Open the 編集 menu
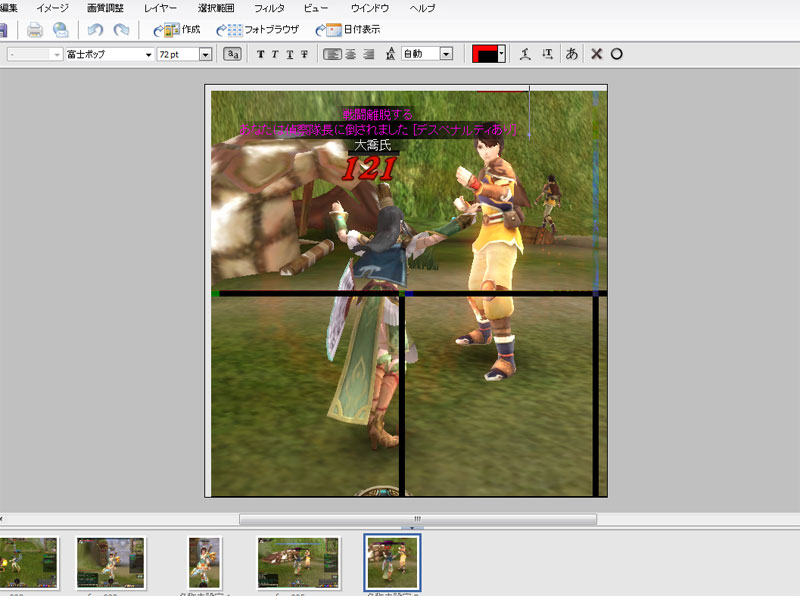This screenshot has height=596, width=800. (x=9, y=8)
